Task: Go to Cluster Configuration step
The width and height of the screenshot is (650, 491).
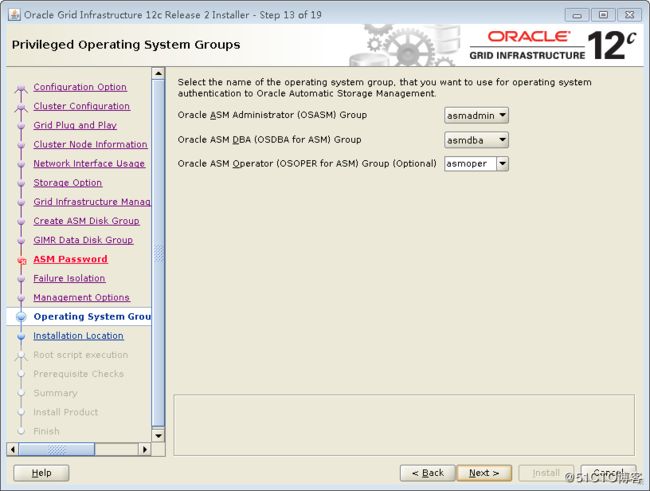Action: [82, 106]
